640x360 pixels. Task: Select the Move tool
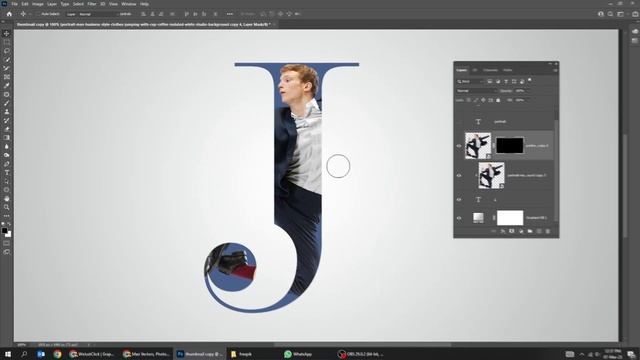click(7, 33)
